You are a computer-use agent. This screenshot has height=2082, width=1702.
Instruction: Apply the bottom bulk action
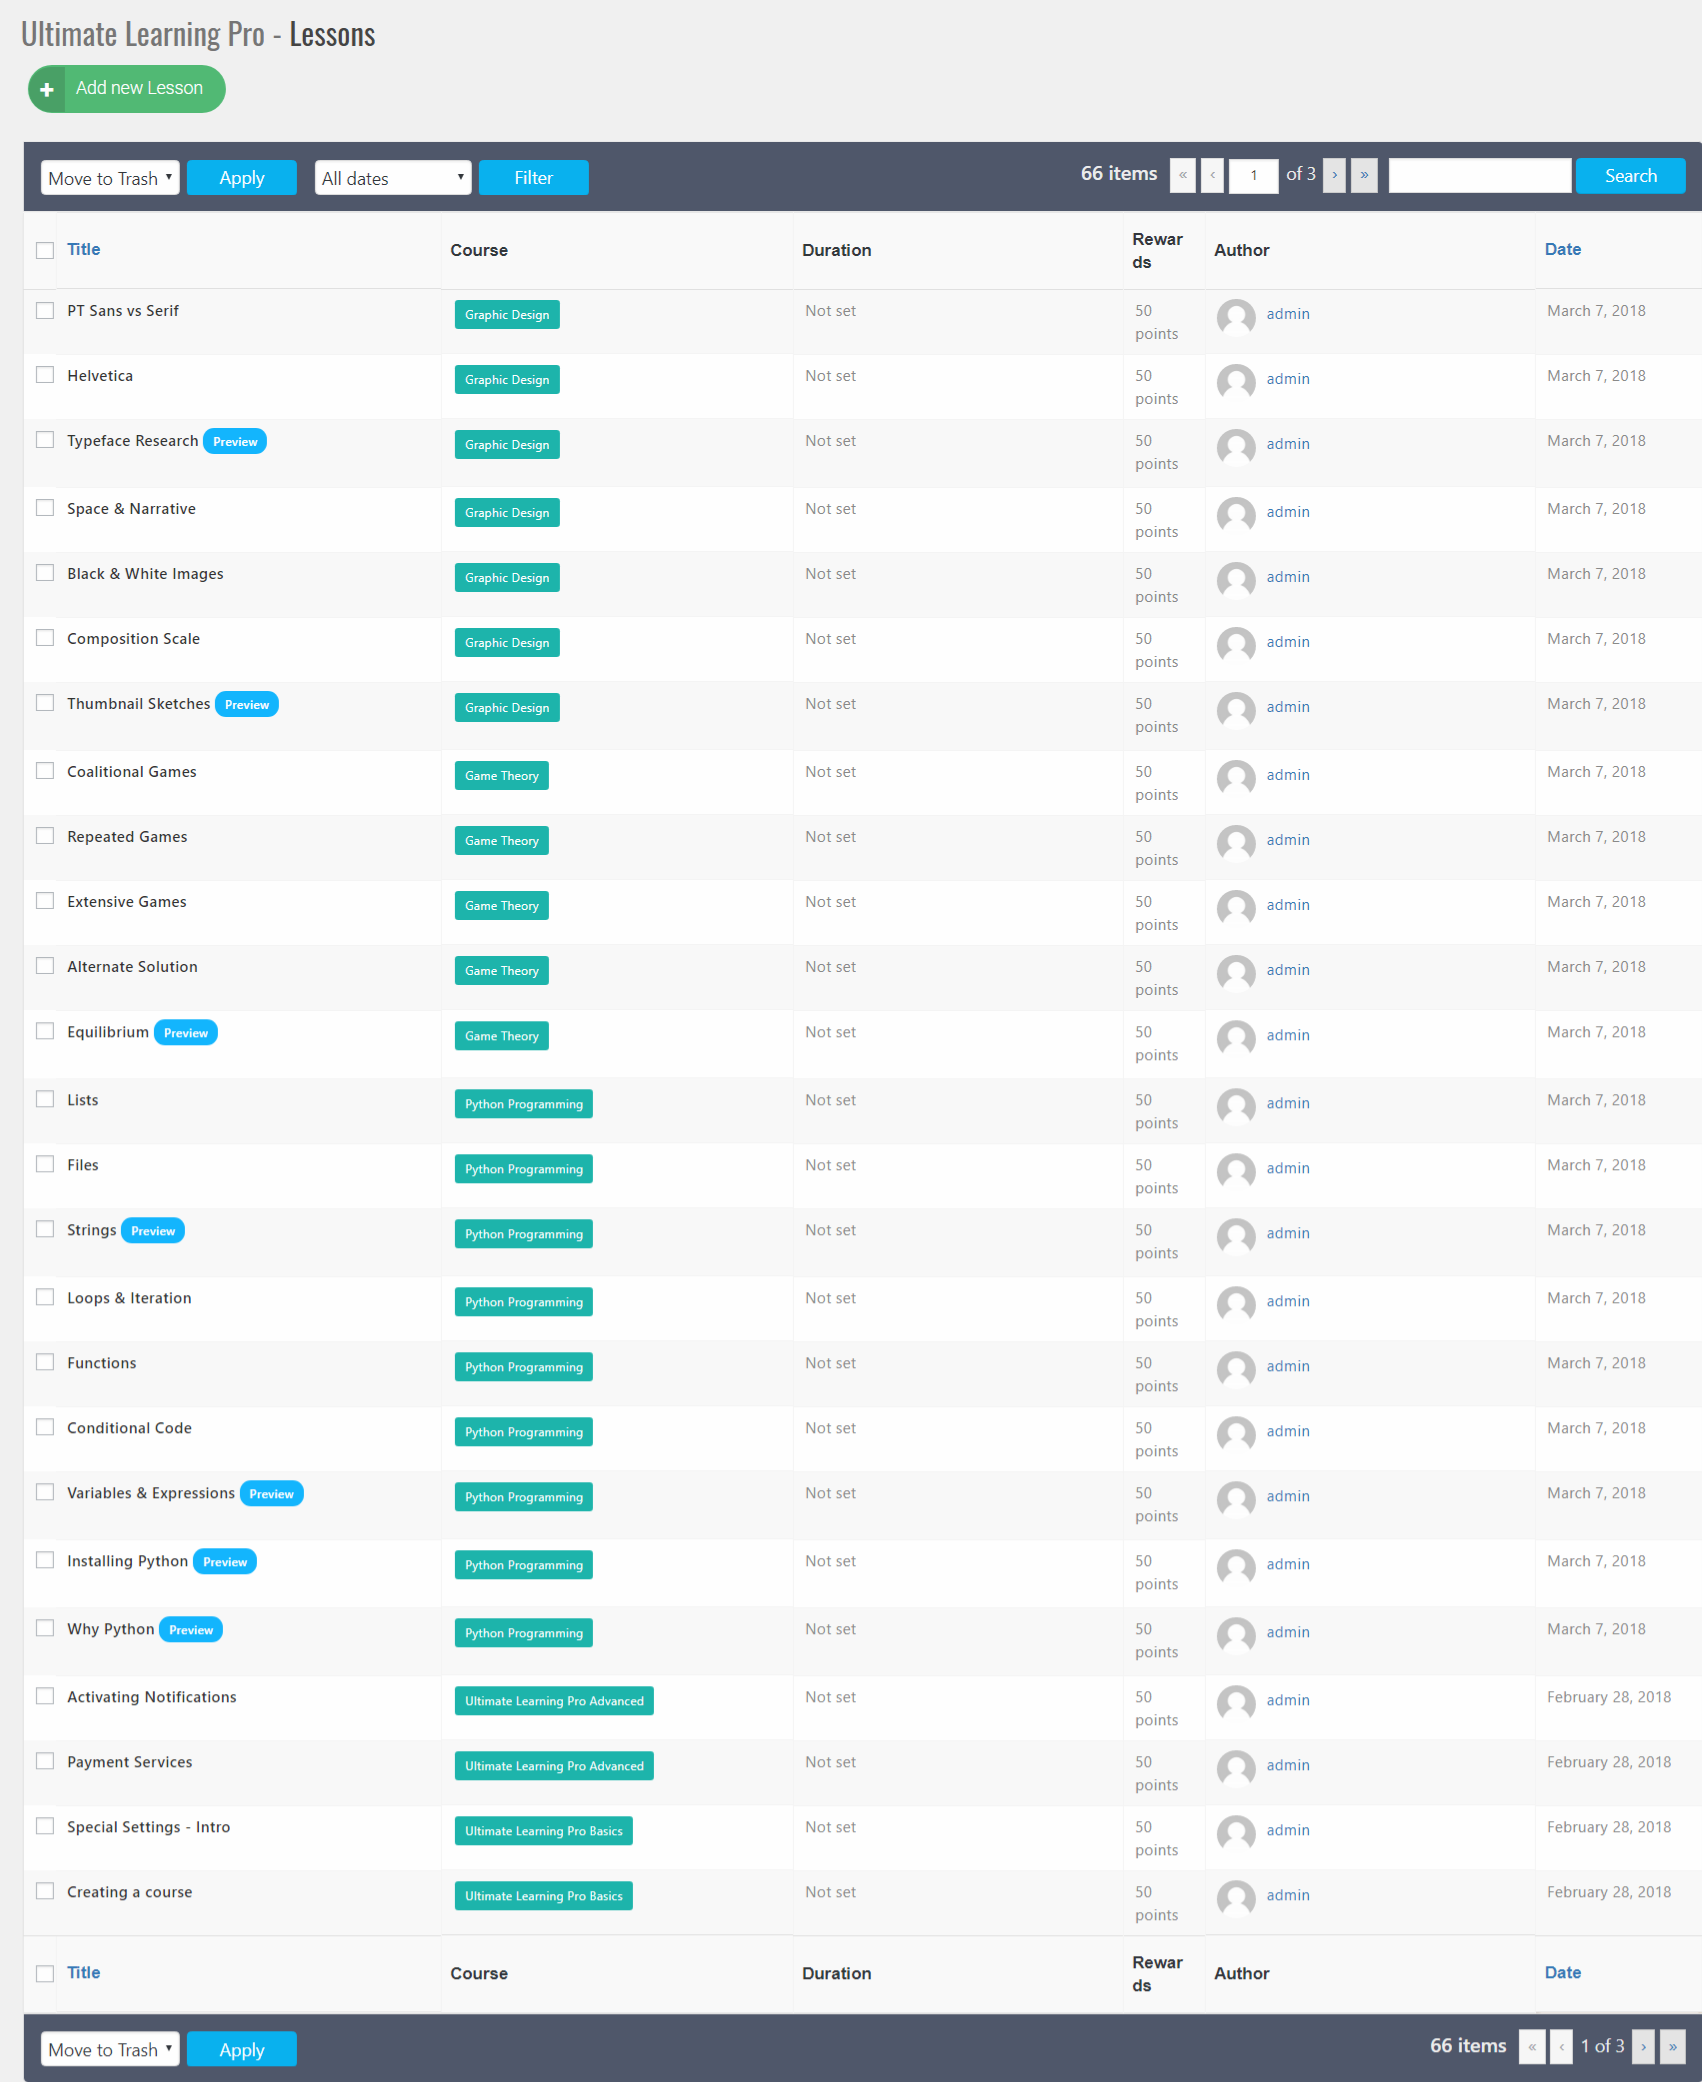pos(242,2049)
